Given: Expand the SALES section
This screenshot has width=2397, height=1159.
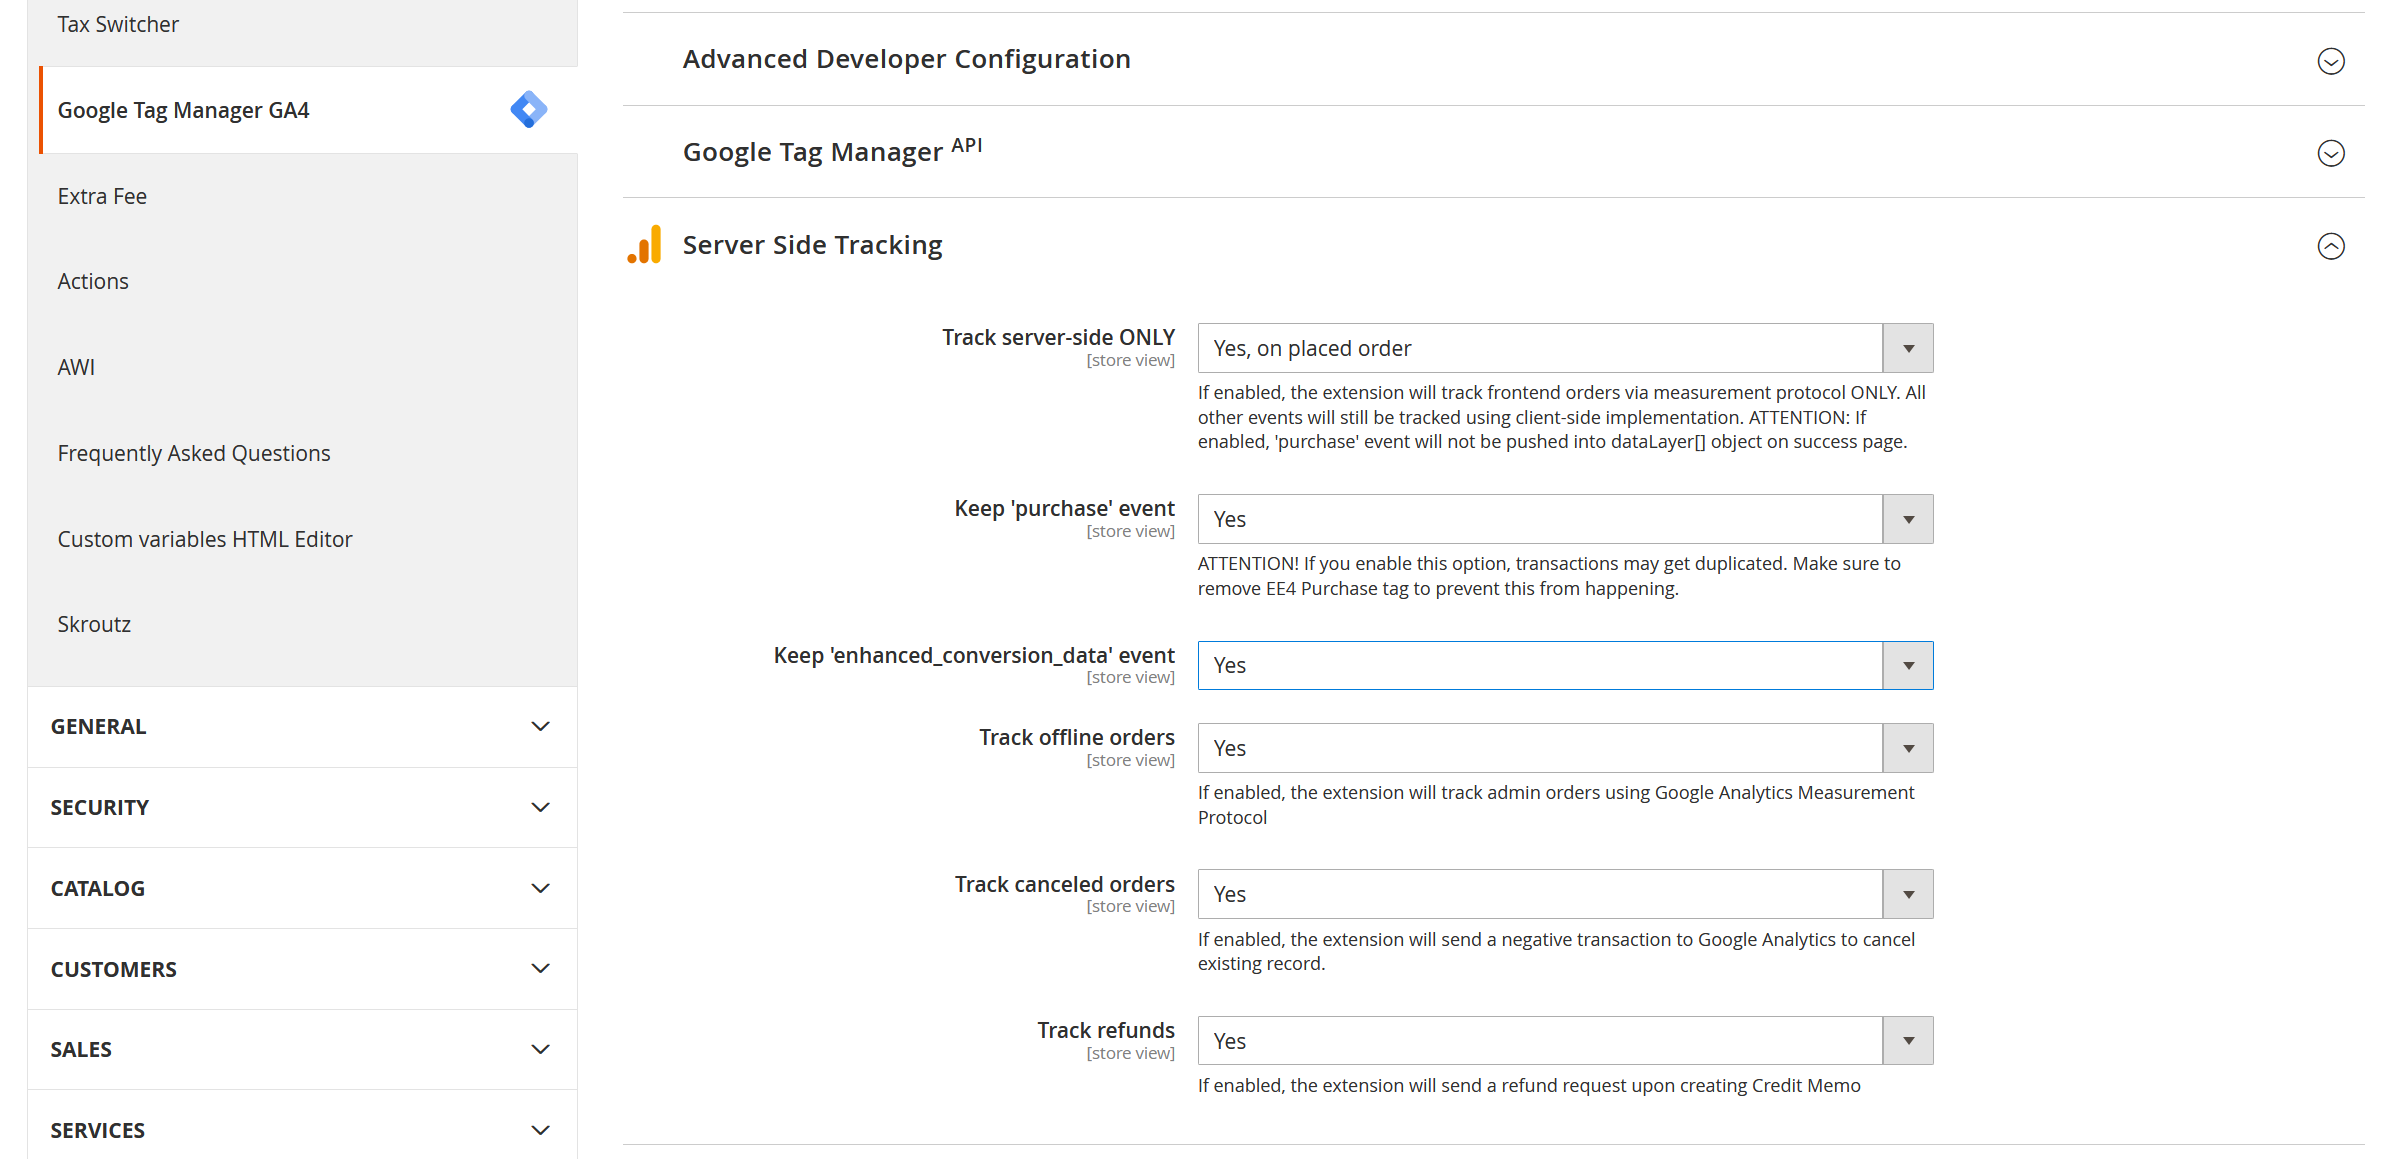Looking at the screenshot, I should (x=302, y=1050).
